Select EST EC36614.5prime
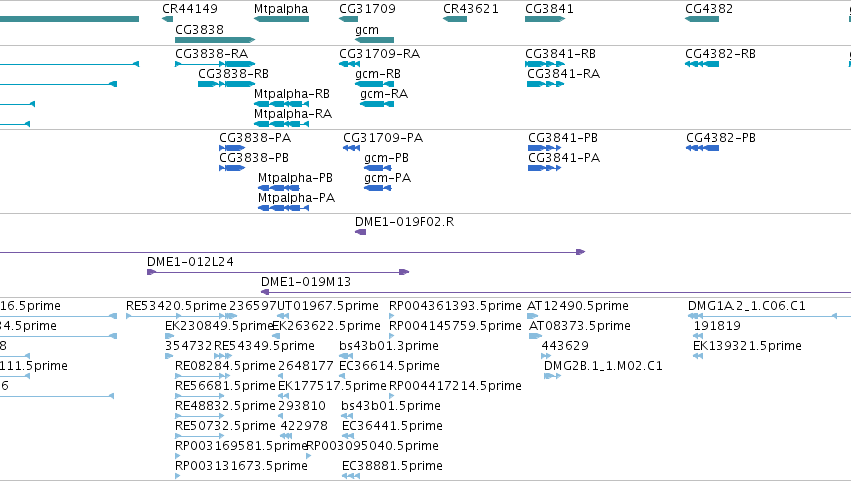 [389, 366]
